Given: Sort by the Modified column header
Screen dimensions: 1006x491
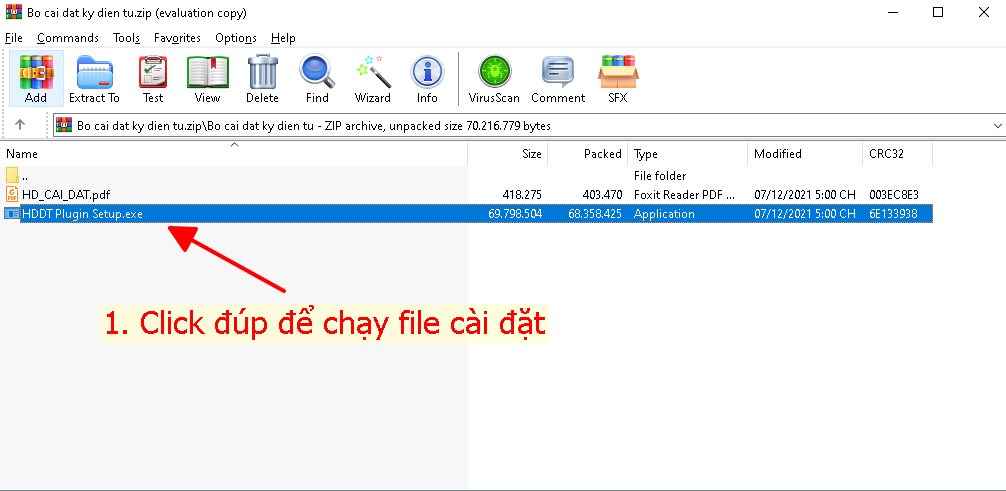Looking at the screenshot, I should [805, 154].
